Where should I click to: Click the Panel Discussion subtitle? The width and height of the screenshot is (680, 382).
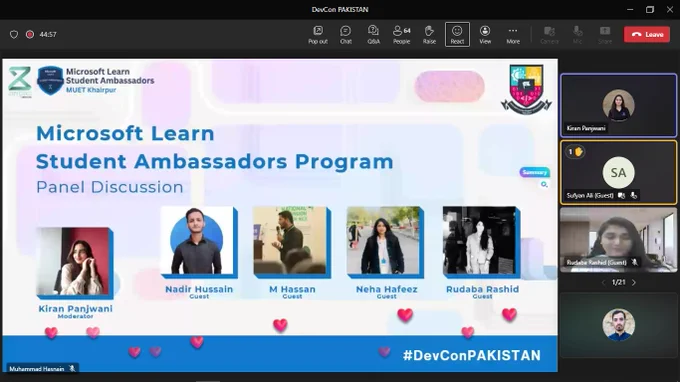click(110, 187)
